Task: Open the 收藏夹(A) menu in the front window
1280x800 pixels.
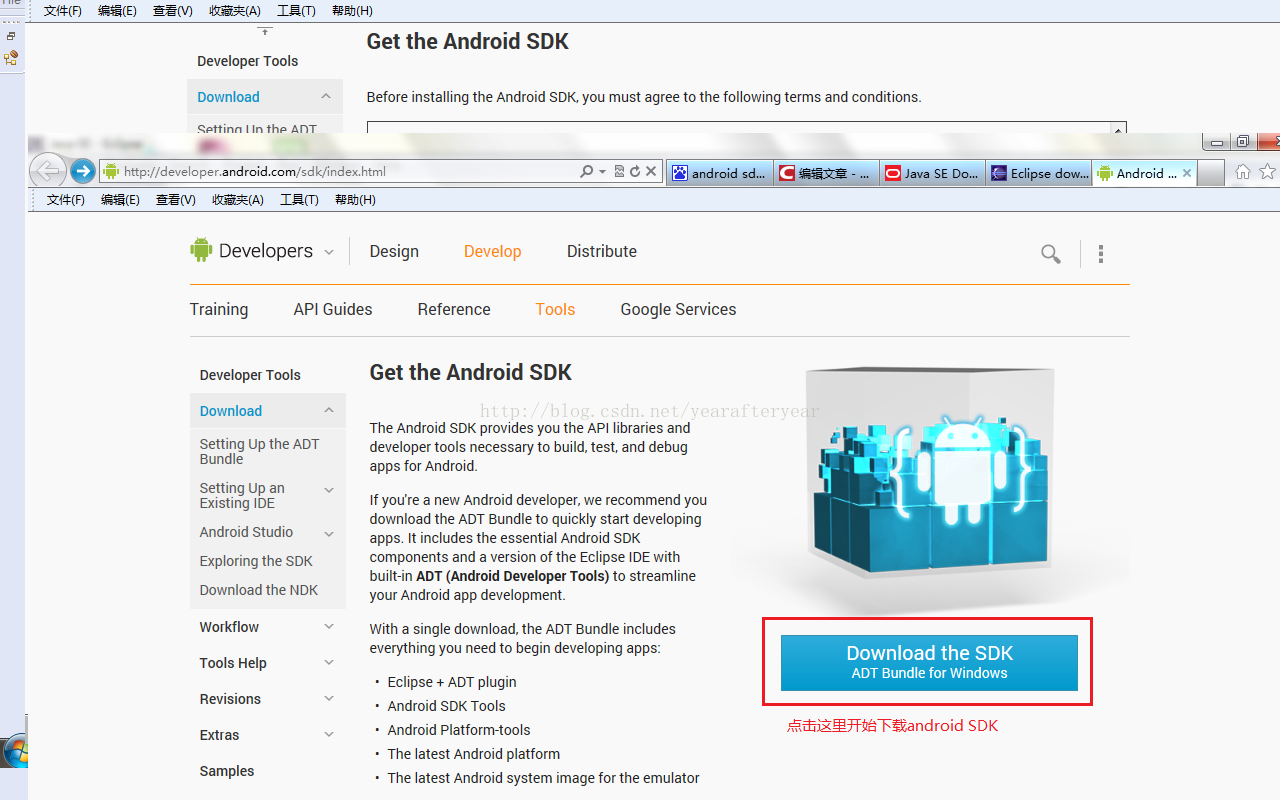Action: 237,200
